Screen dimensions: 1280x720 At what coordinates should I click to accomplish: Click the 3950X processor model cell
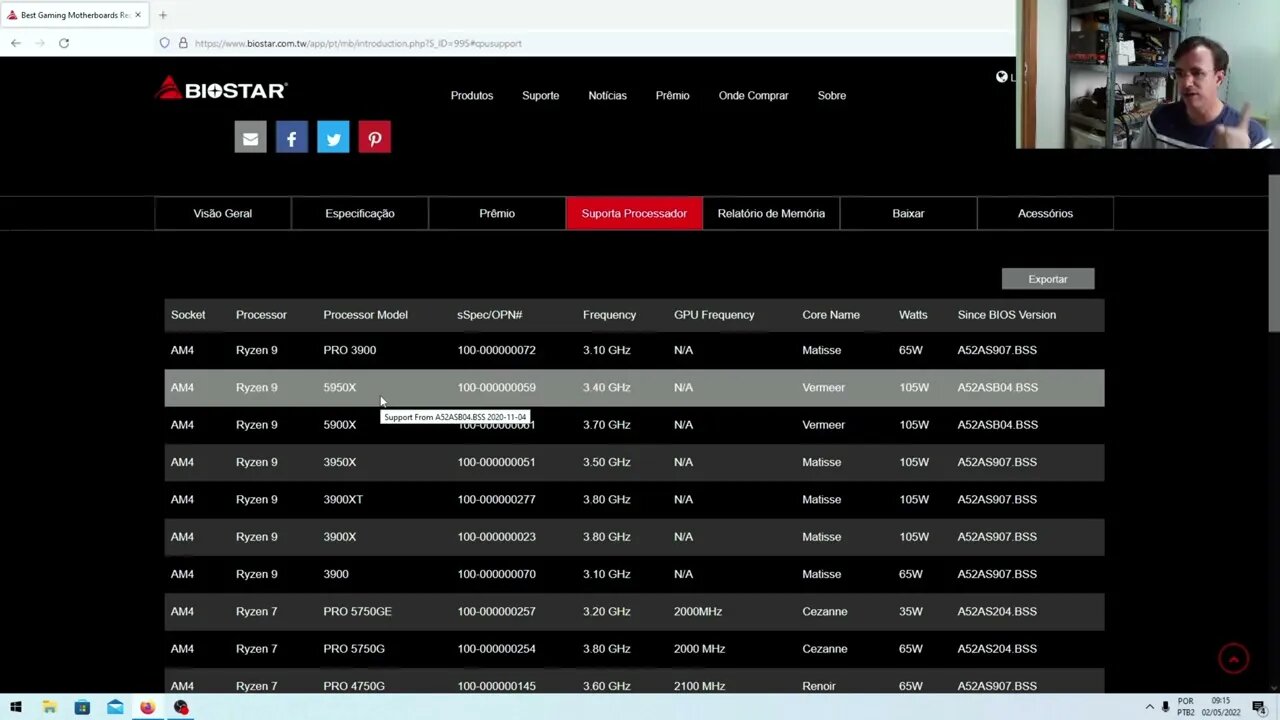(340, 462)
